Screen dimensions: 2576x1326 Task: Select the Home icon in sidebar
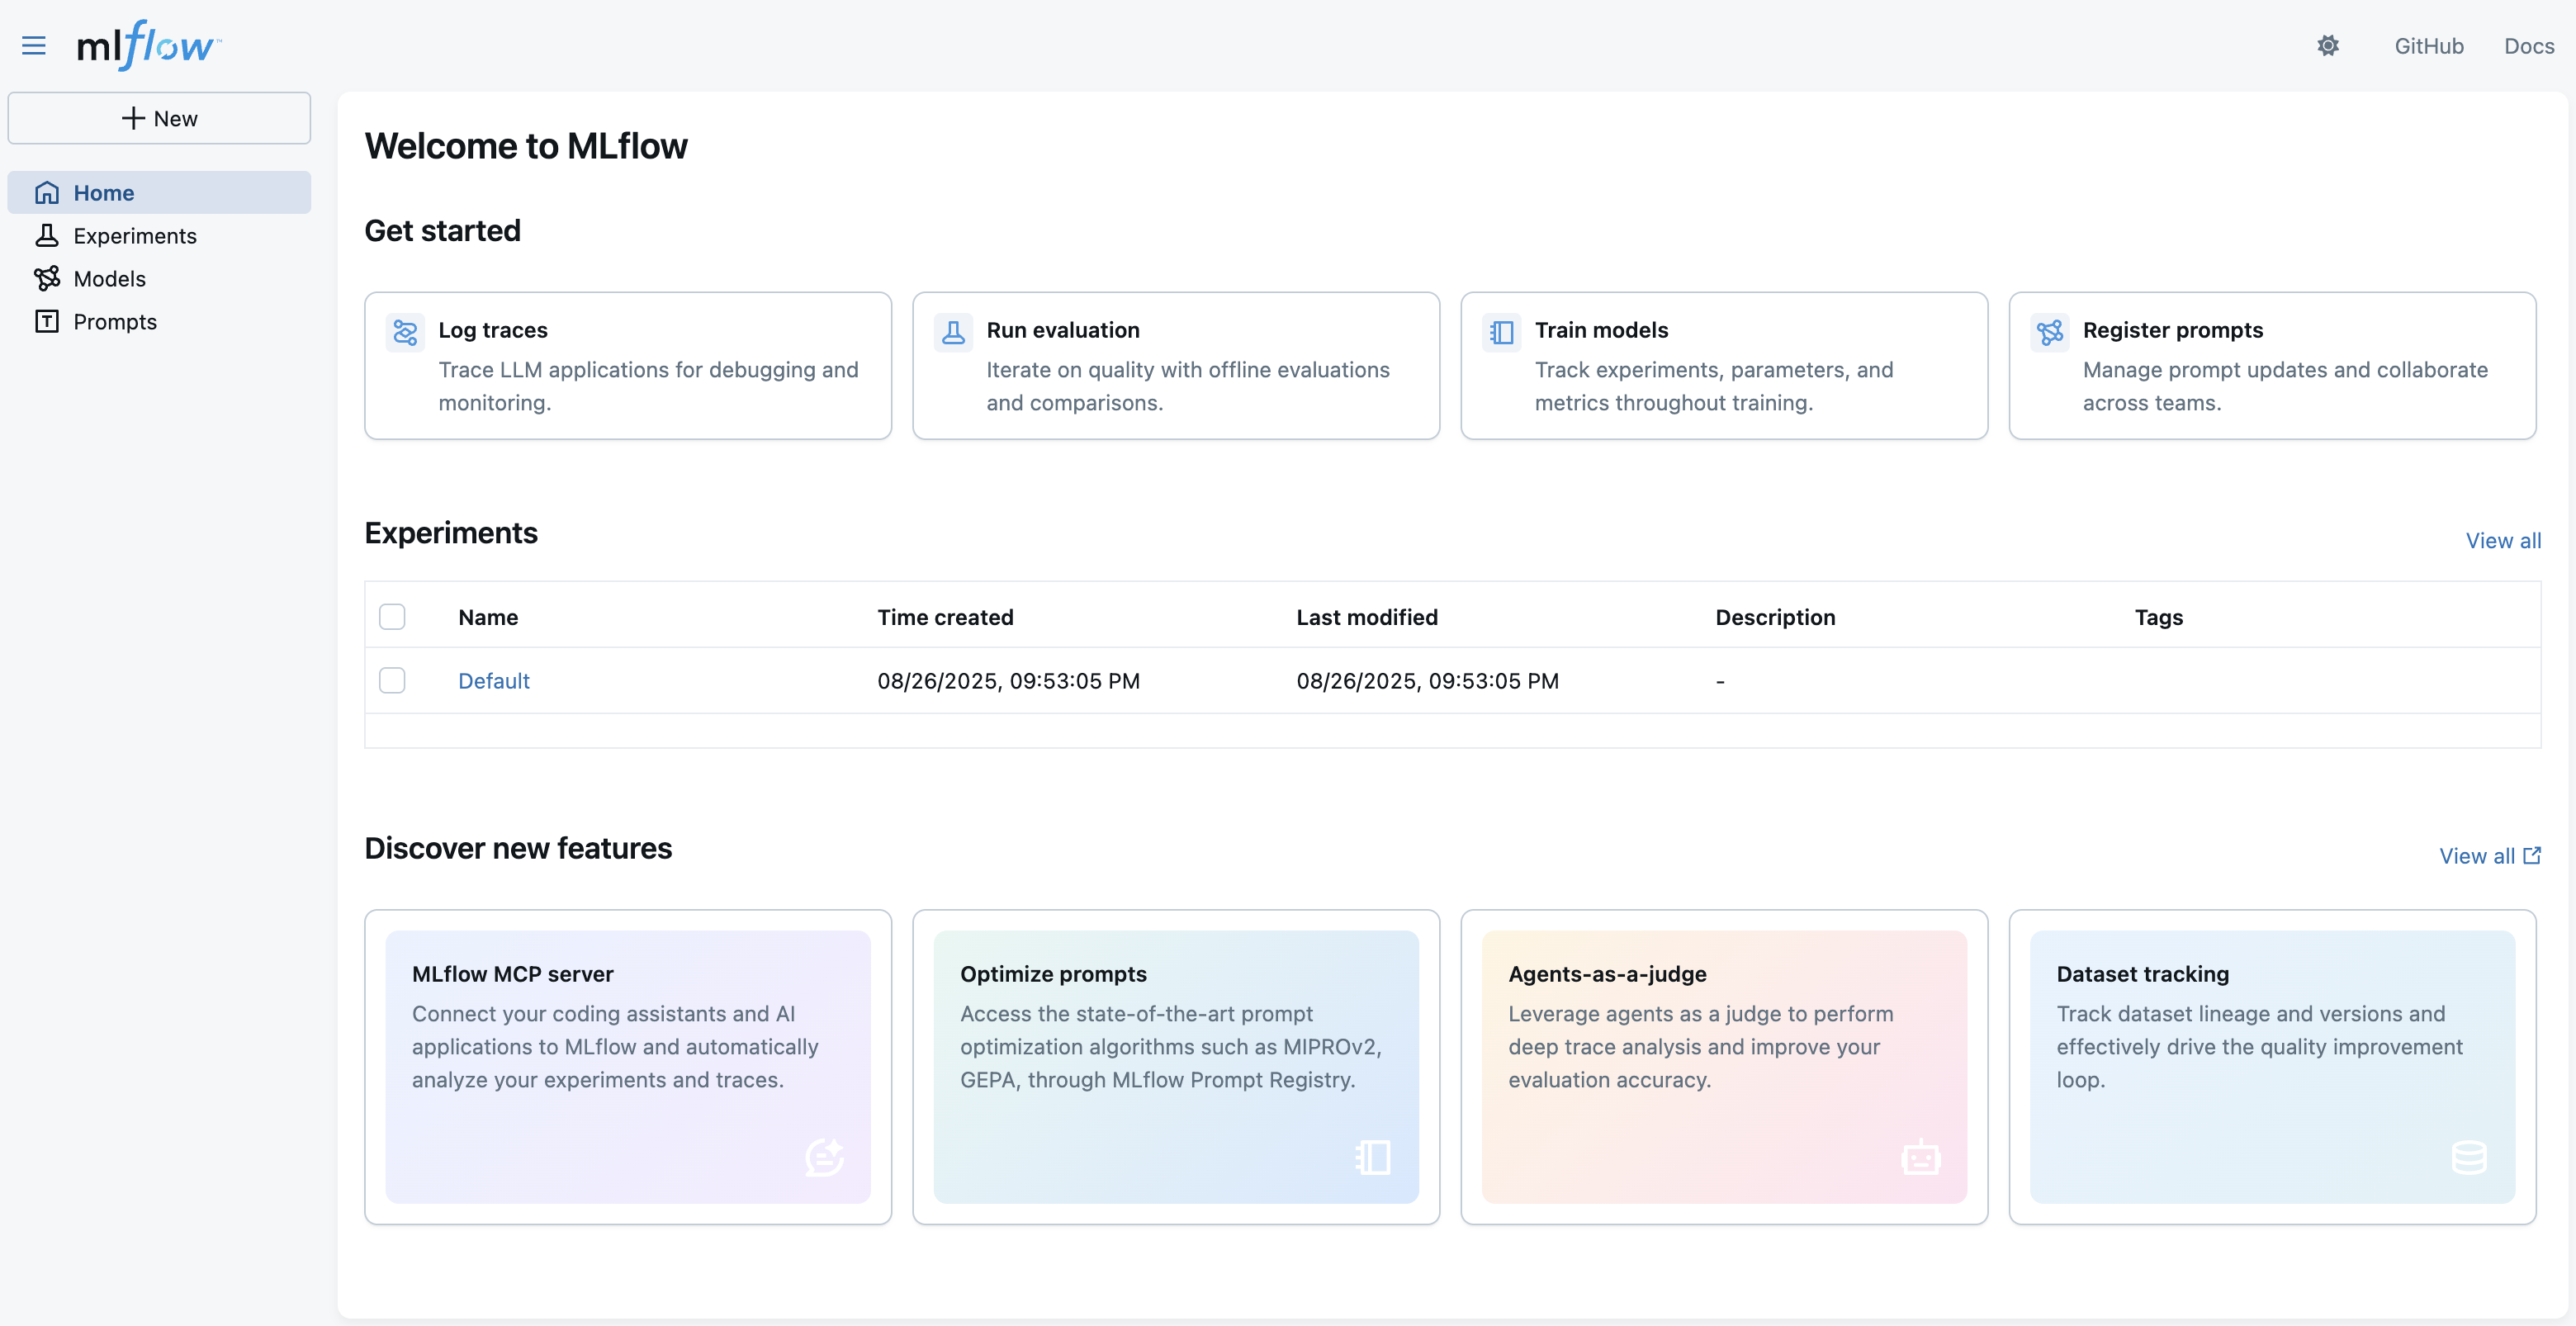47,192
